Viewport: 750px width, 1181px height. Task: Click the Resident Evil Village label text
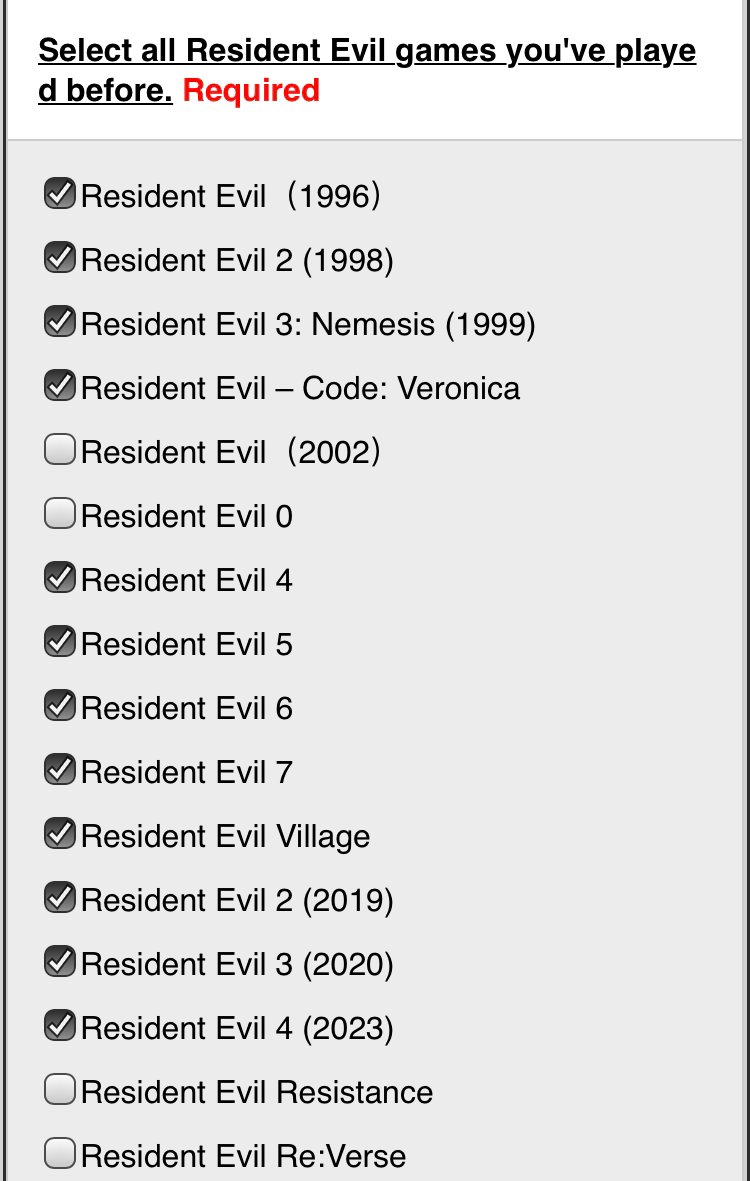pyautogui.click(x=225, y=837)
